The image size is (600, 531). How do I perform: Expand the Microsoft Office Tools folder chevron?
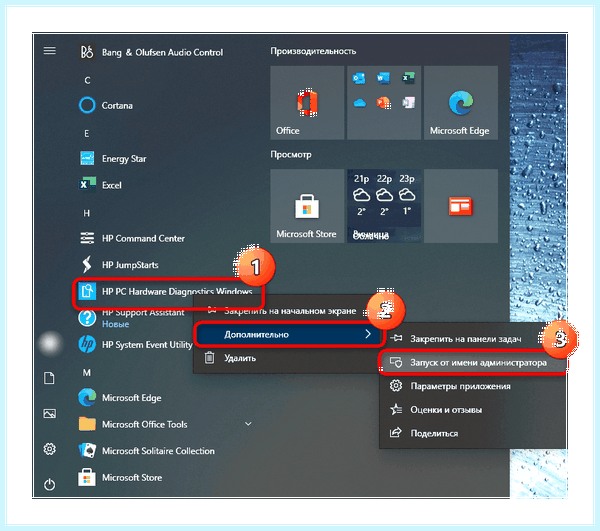(248, 423)
